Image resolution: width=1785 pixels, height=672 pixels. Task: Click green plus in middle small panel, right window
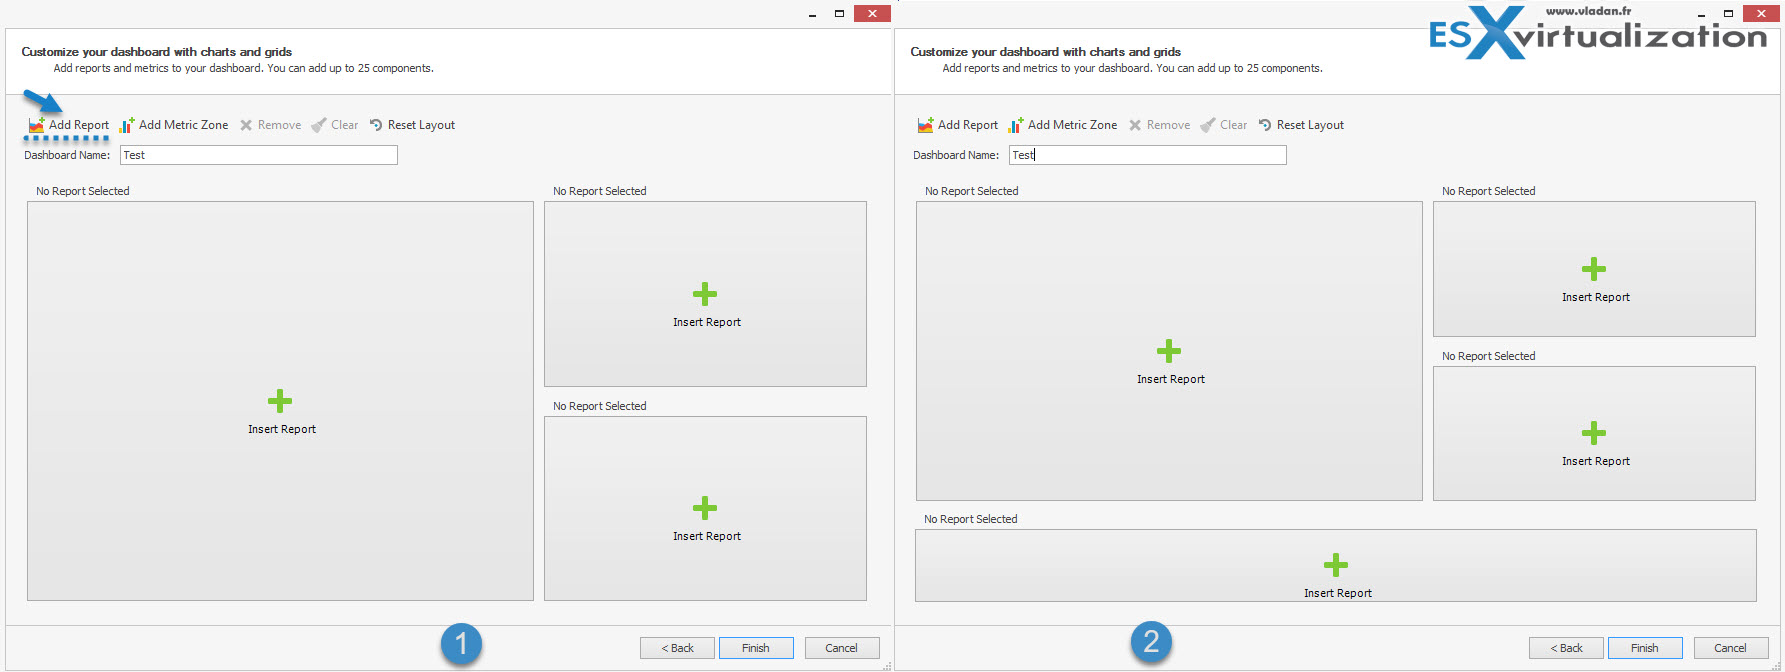(1594, 433)
